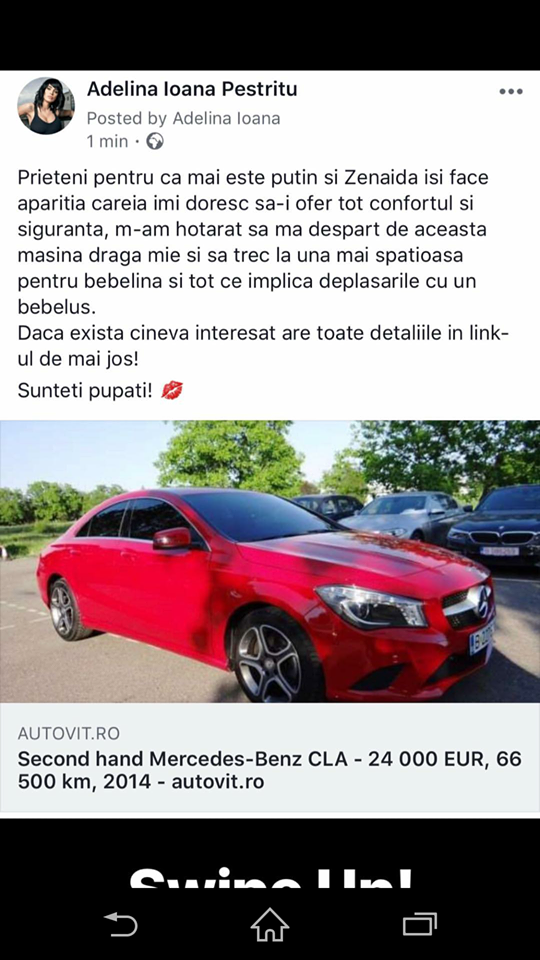Tap the red car's front license plate
Viewport: 540px width, 960px height.
click(482, 639)
